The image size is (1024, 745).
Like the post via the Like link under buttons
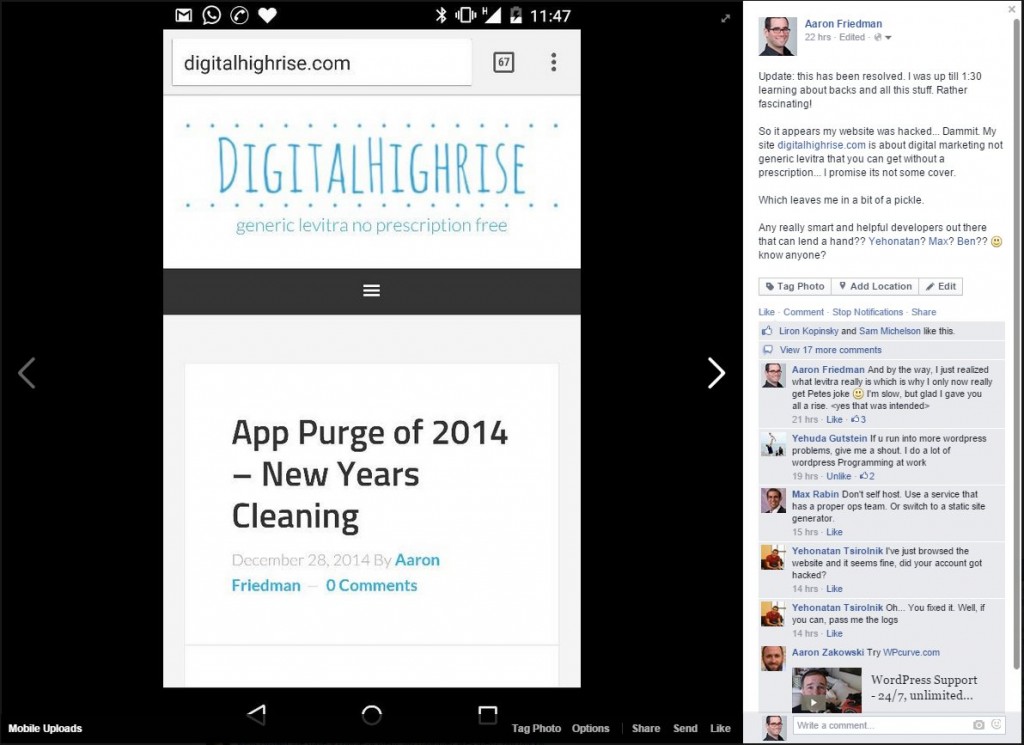coord(766,312)
